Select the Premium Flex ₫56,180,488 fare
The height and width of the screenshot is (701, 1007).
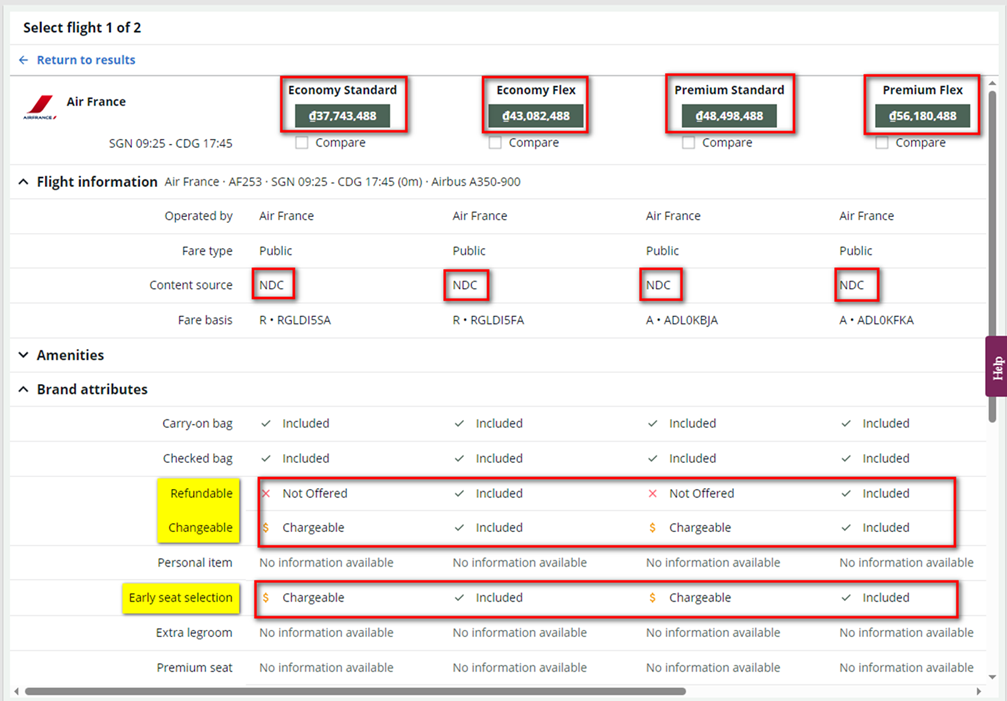click(923, 116)
